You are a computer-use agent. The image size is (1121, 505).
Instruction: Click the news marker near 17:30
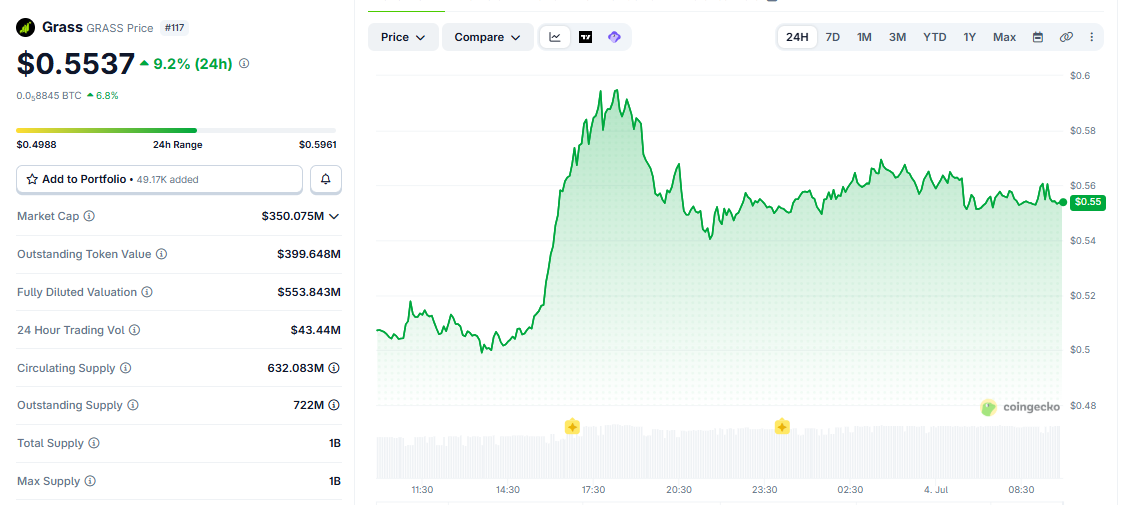coord(572,427)
